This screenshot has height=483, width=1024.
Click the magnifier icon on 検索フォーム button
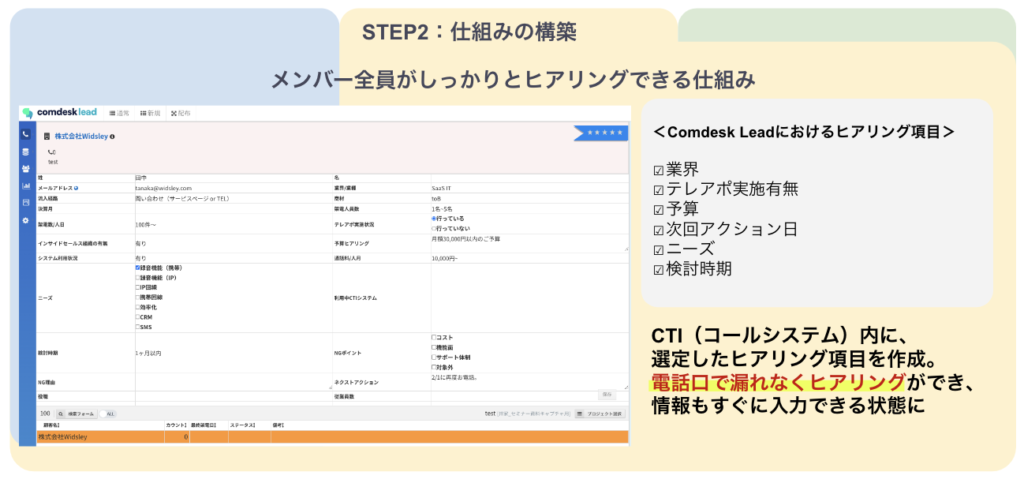(x=61, y=414)
